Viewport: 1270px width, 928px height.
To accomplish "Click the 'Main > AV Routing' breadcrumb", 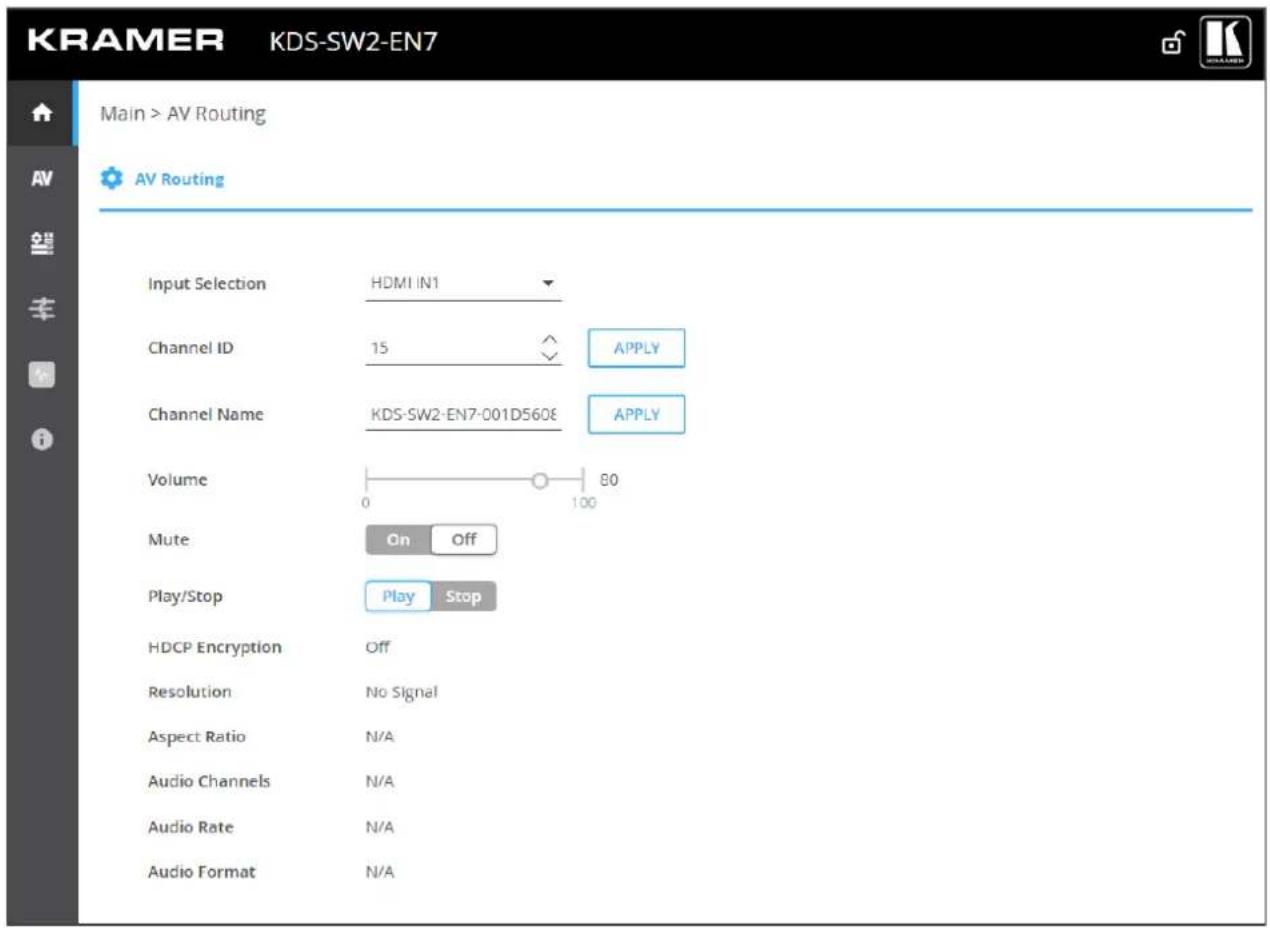I will (x=183, y=114).
